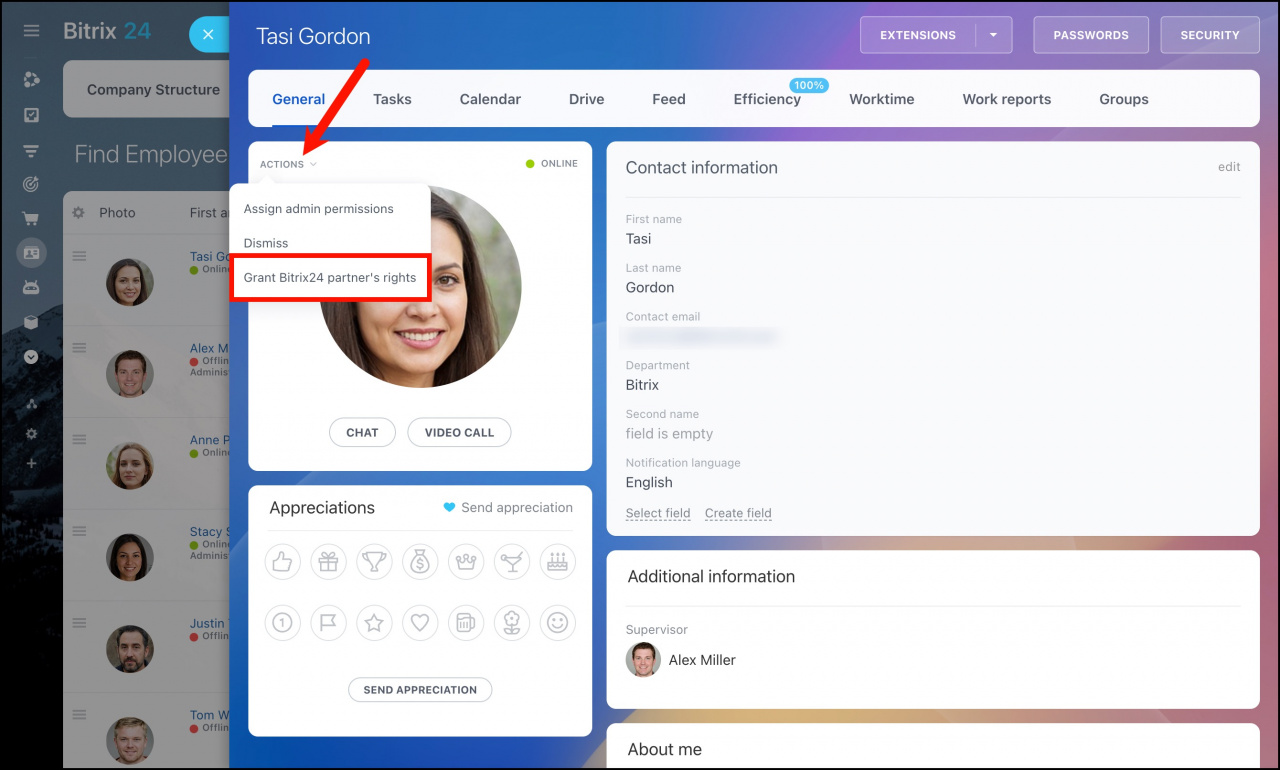Screen dimensions: 1280x770
Task: Open supervisor Alex Miller's profile link
Action: tap(702, 660)
